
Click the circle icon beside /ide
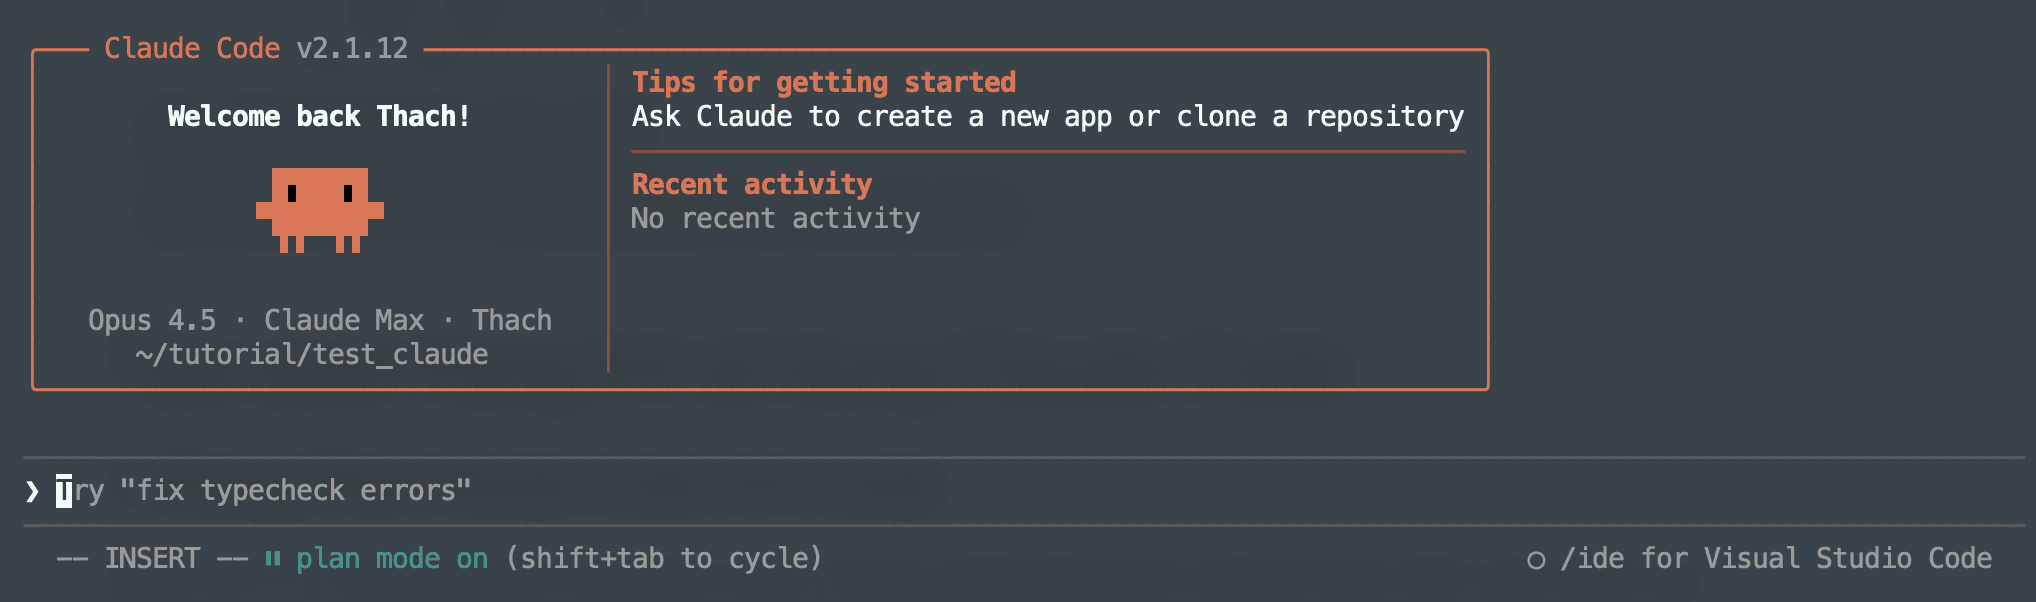click(1536, 560)
